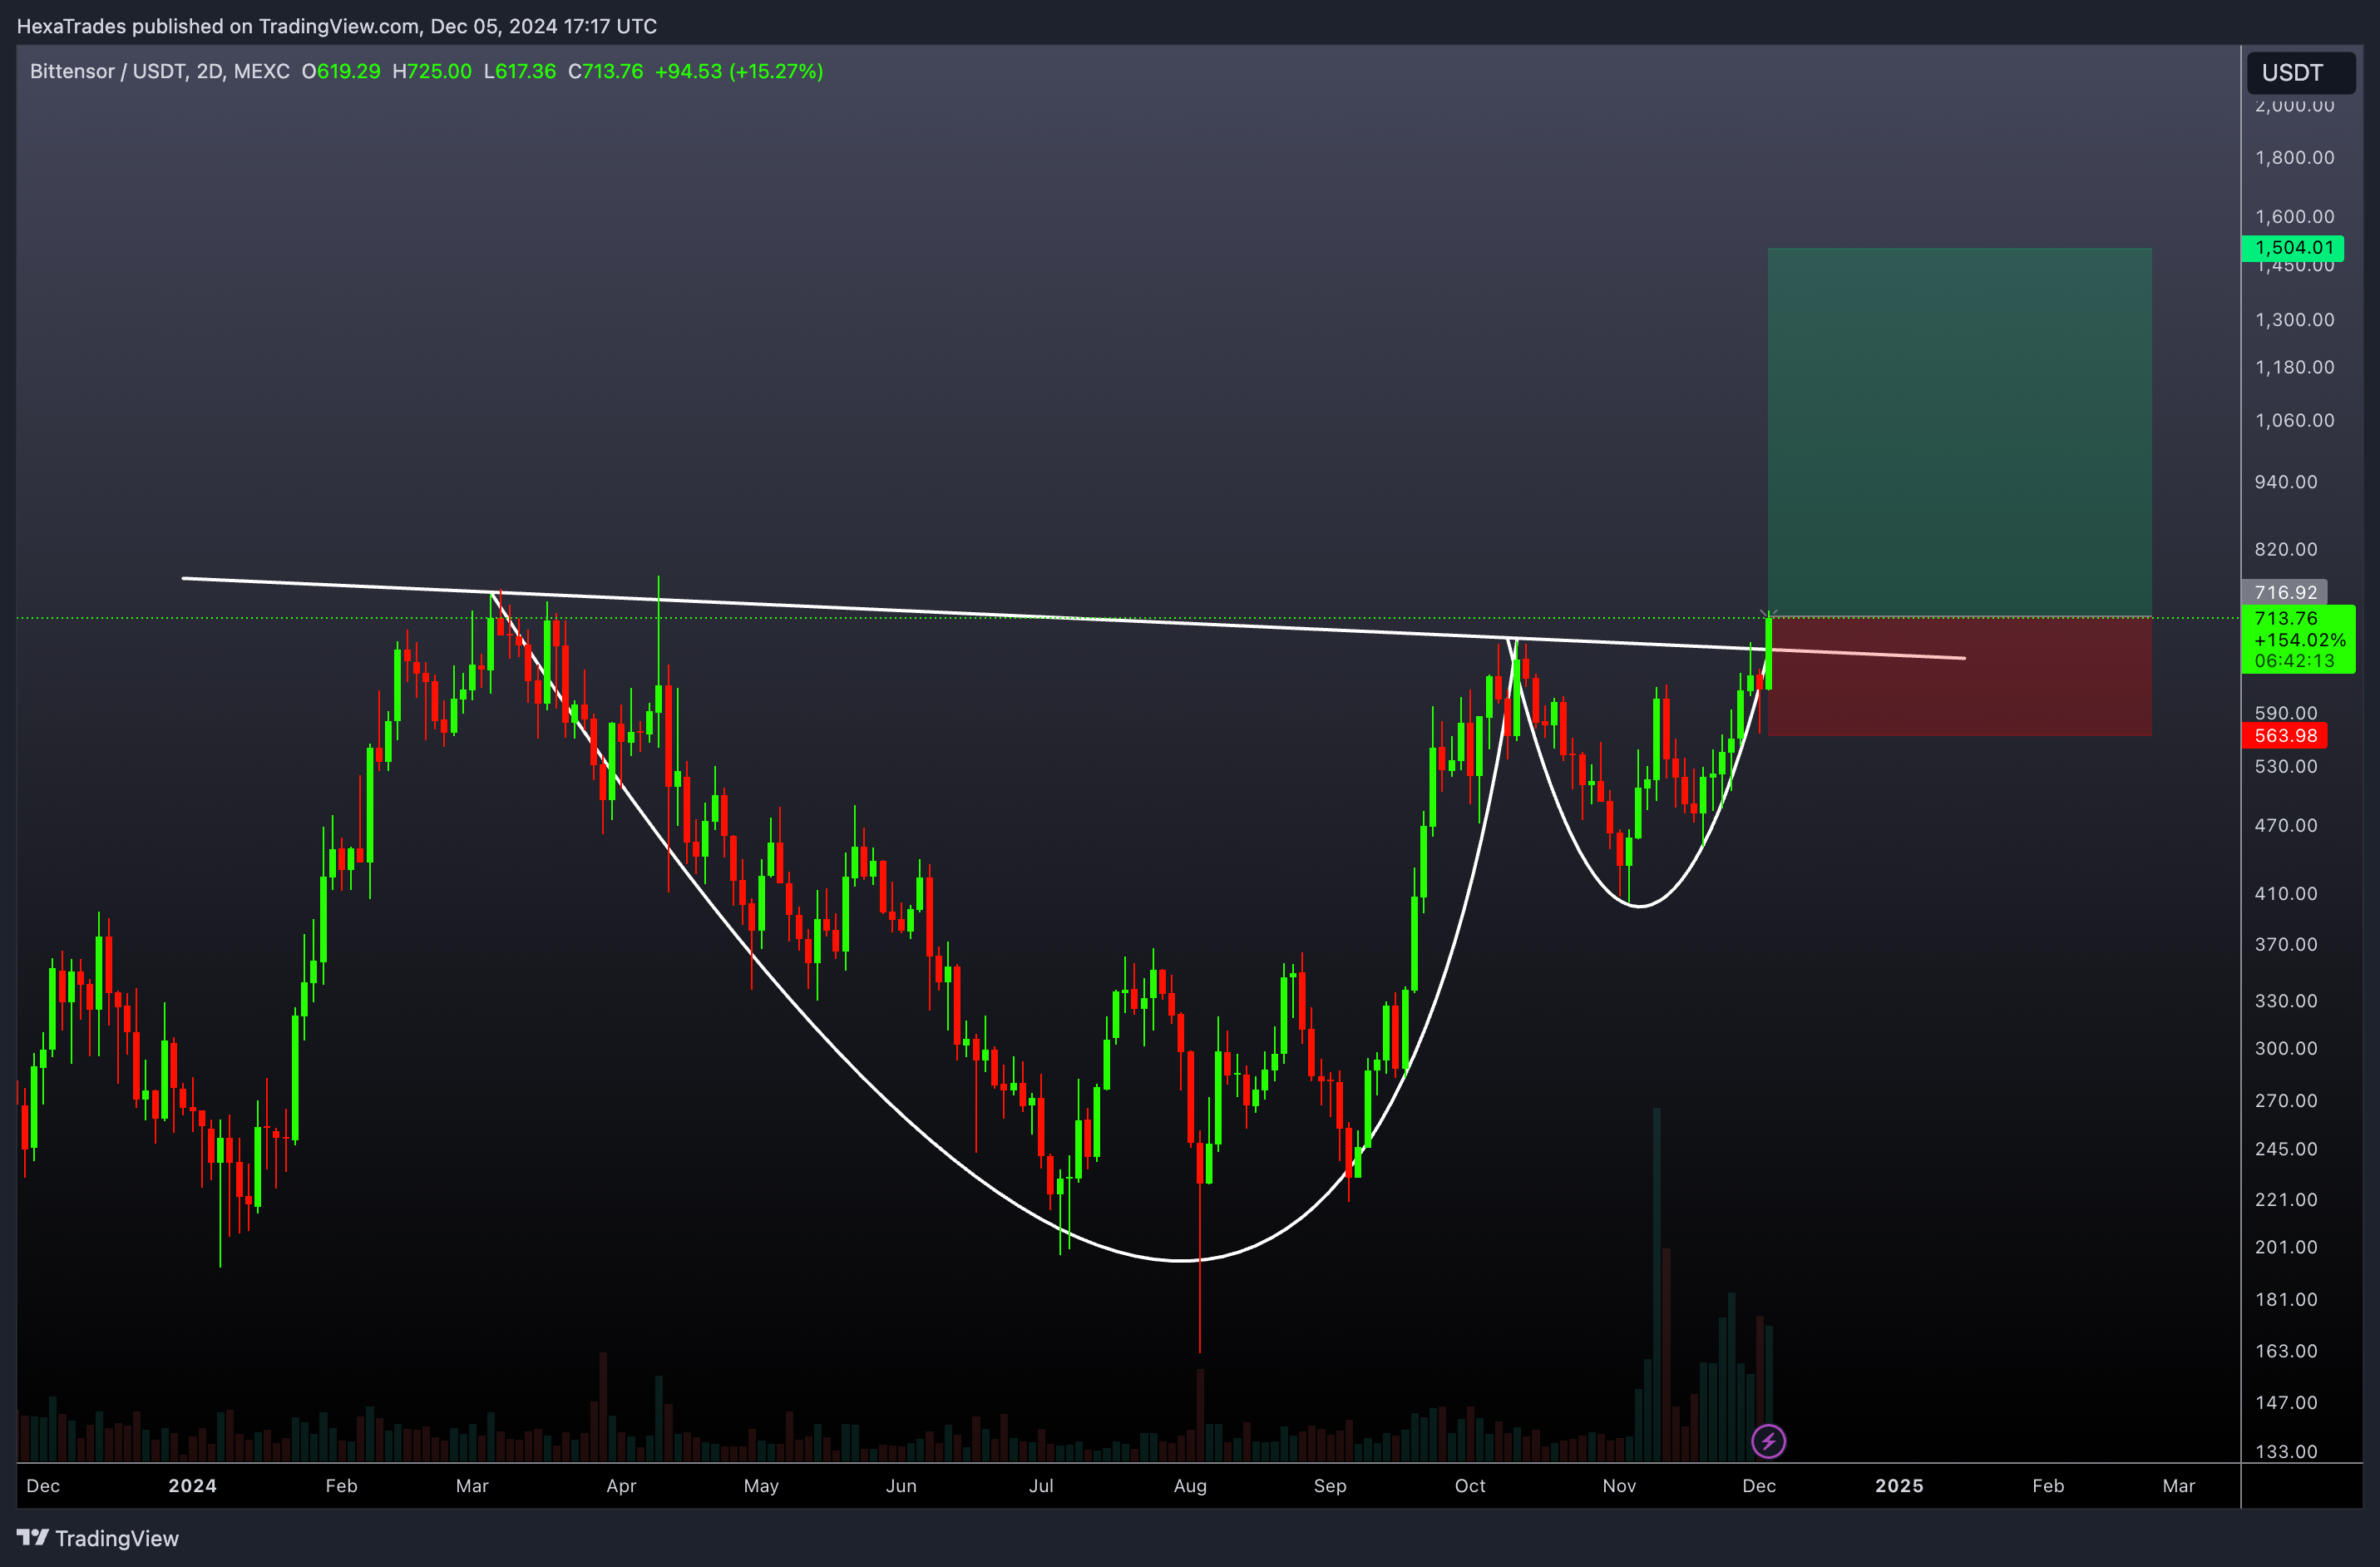Screen dimensions: 2380x1567
Task: Click the 1,504.01 target price label
Action: 2292,247
